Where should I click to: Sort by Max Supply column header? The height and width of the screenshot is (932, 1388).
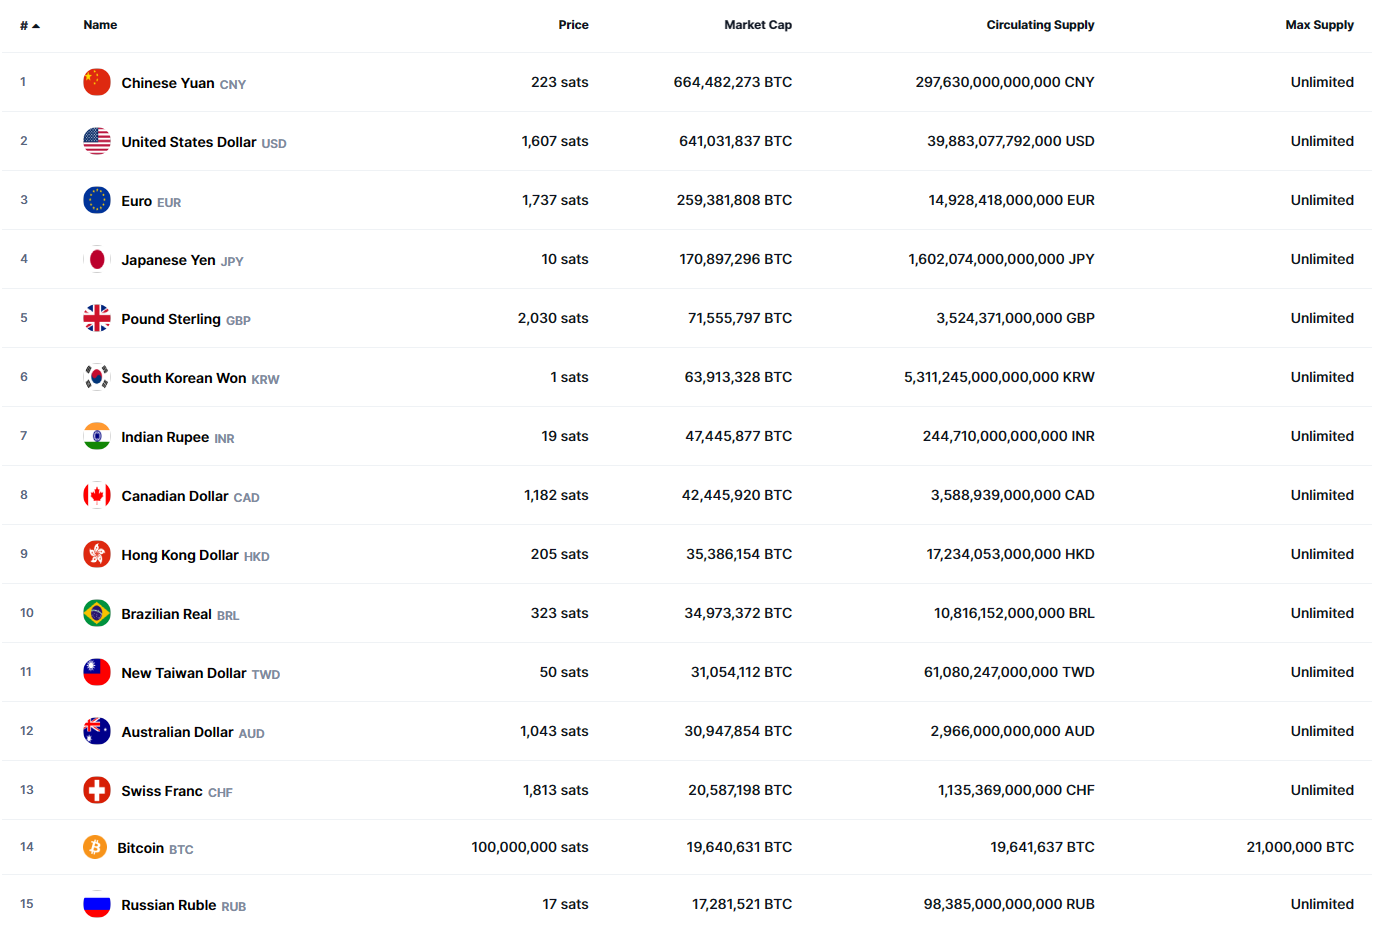1319,25
